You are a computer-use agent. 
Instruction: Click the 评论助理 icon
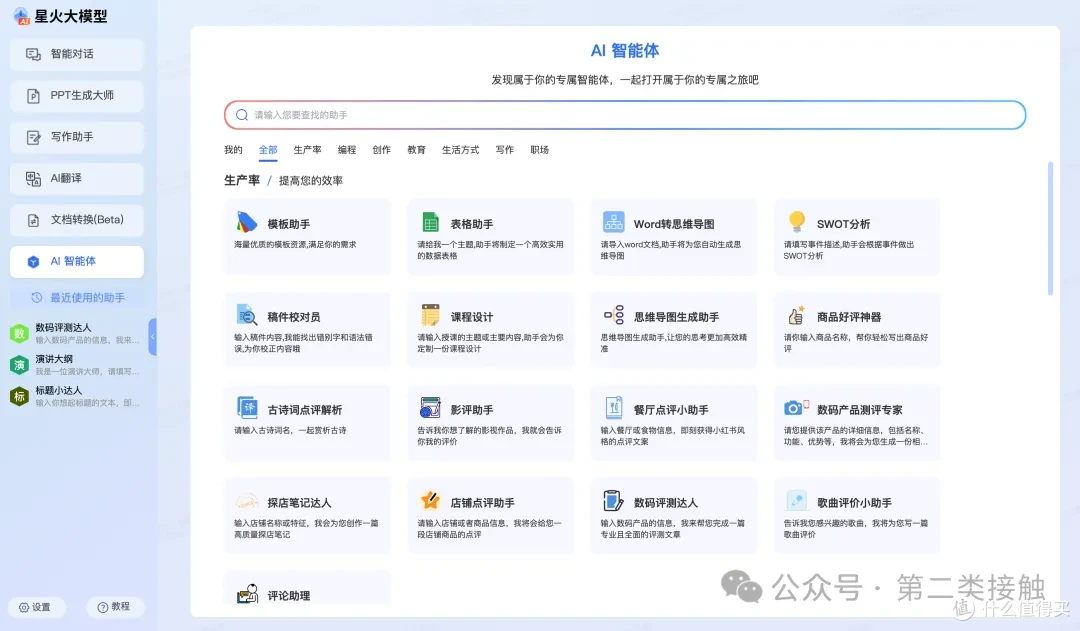click(247, 593)
